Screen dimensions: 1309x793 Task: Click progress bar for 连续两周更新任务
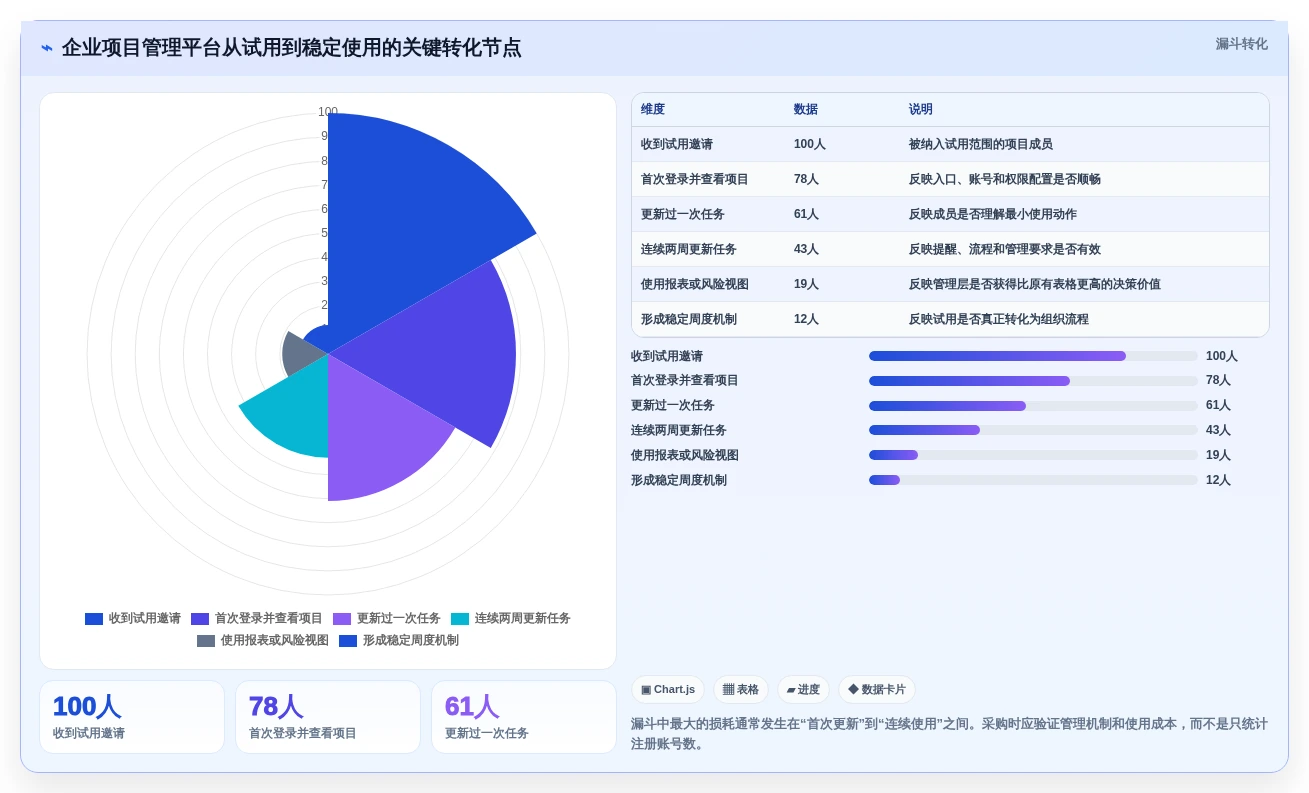coord(1033,430)
